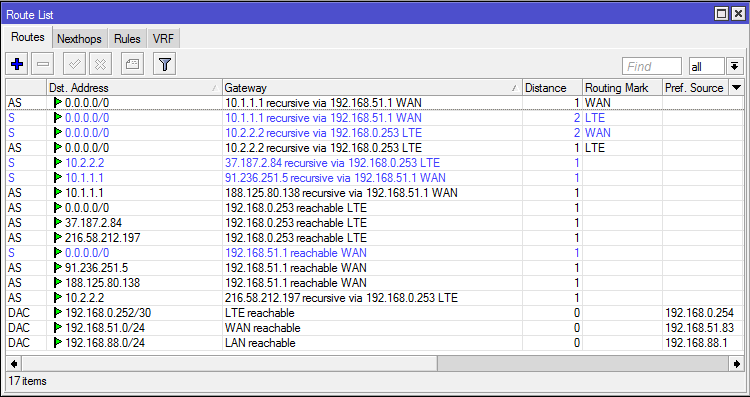Click gateway '91.236.251.5 recursive via 192.168.51.1 WAN'
The image size is (750, 397).
(335, 178)
